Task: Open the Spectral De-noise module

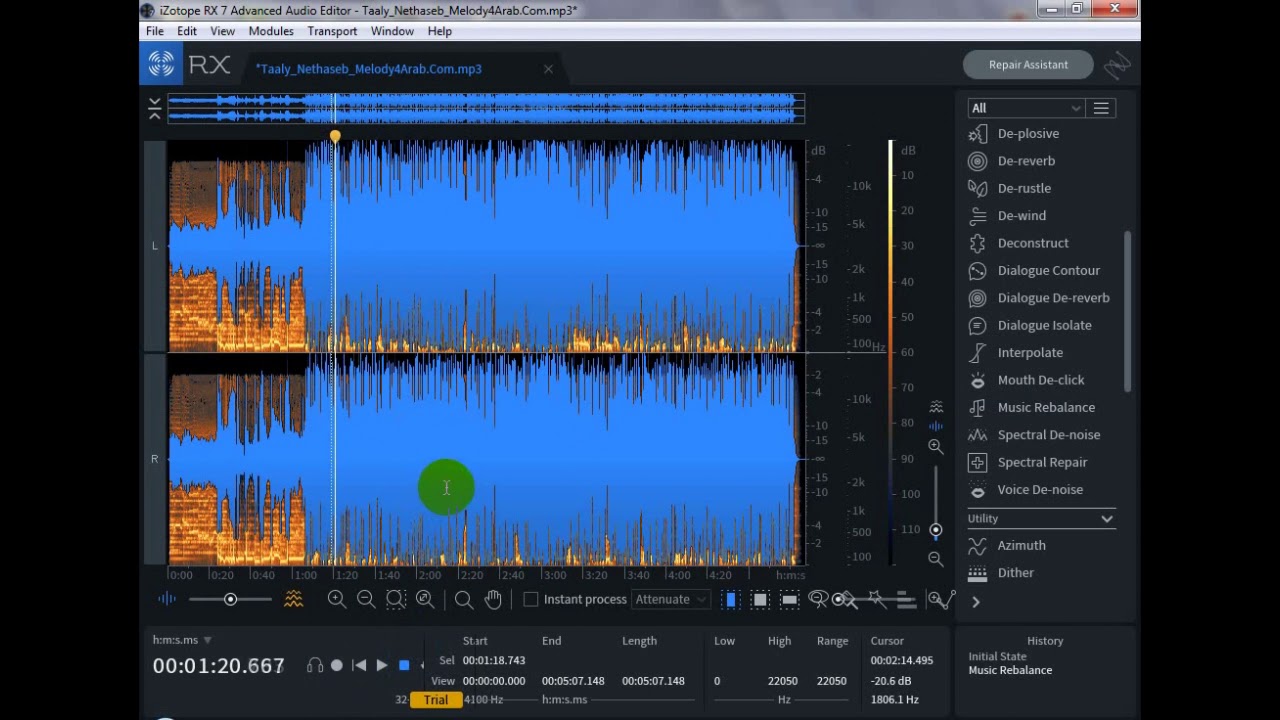Action: pos(1034,435)
